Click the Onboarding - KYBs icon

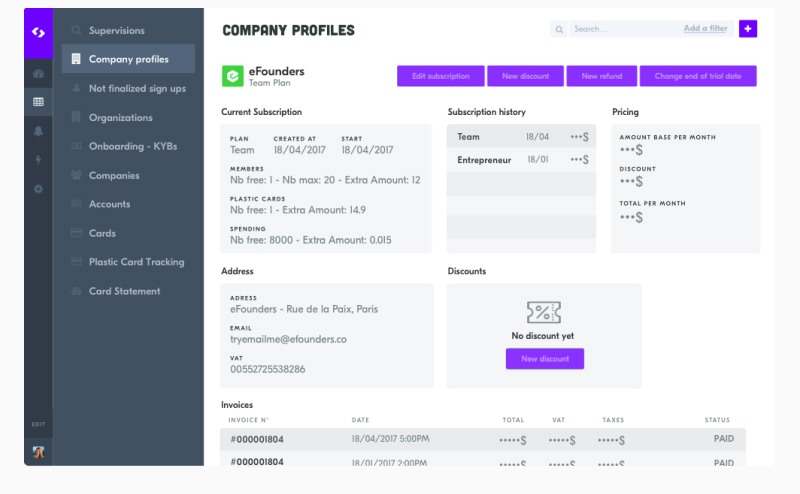coord(76,146)
